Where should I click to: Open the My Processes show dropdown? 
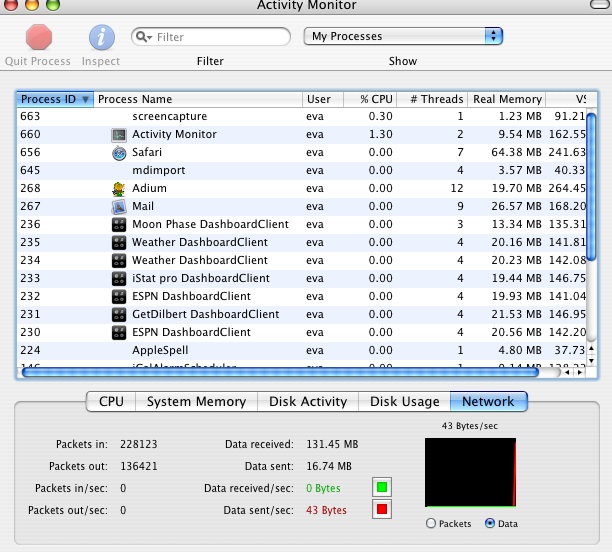coord(403,36)
